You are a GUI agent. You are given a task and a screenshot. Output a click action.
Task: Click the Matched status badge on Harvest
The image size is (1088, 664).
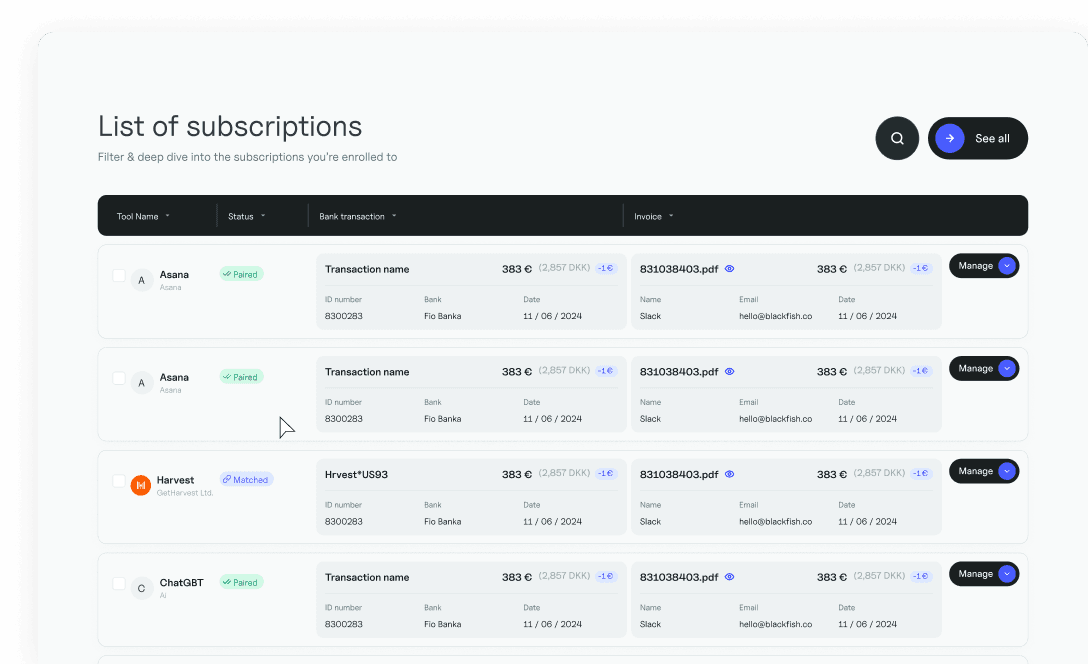246,480
